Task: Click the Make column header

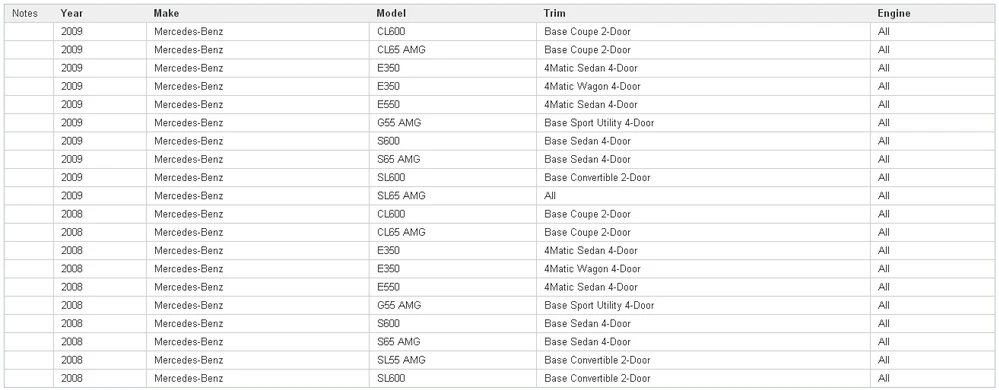Action: click(258, 13)
